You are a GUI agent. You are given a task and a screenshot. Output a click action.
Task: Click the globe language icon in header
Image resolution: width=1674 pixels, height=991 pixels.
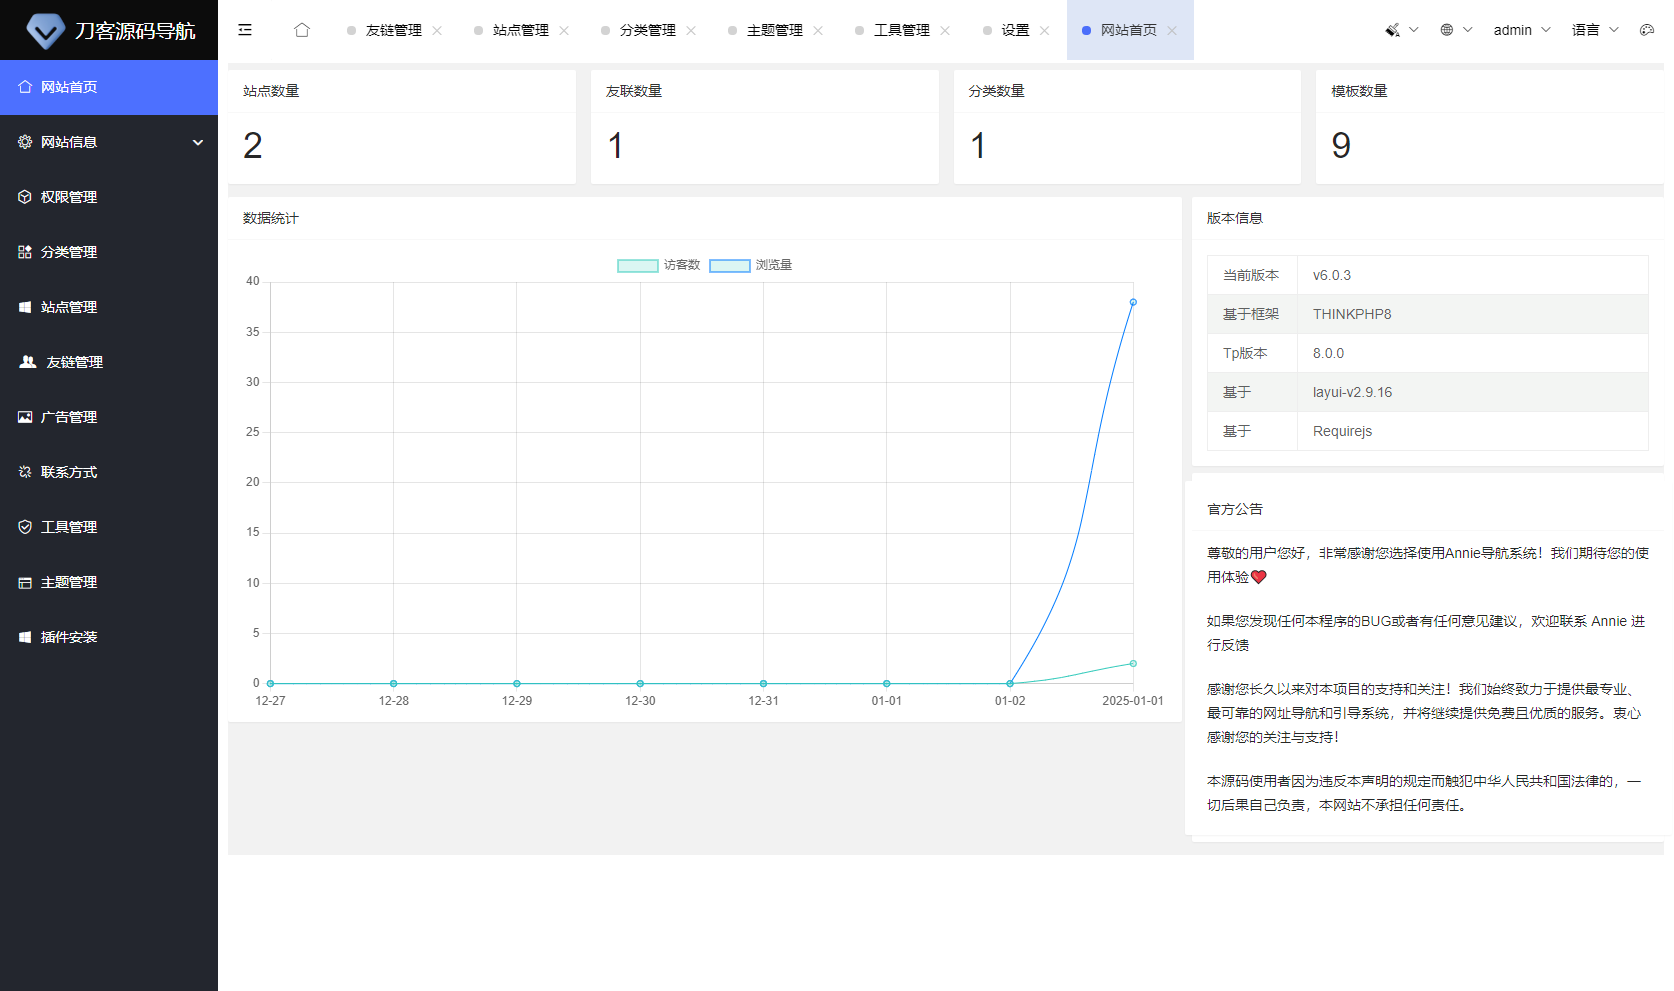1446,30
